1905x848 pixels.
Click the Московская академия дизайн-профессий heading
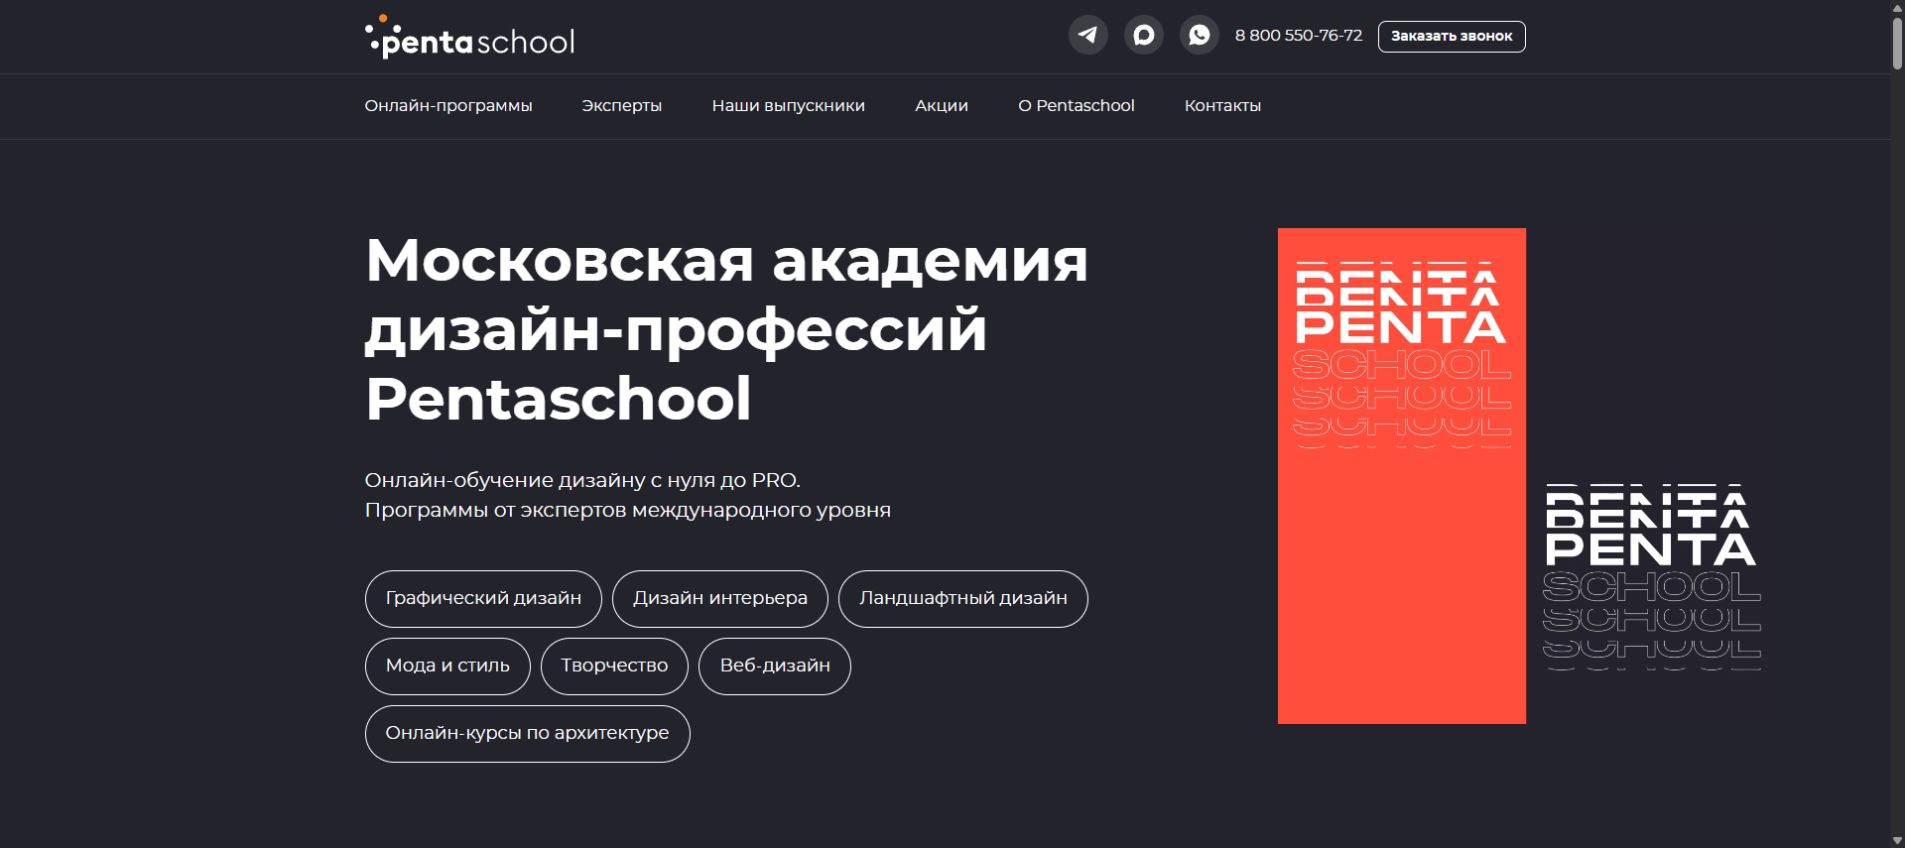pyautogui.click(x=726, y=329)
